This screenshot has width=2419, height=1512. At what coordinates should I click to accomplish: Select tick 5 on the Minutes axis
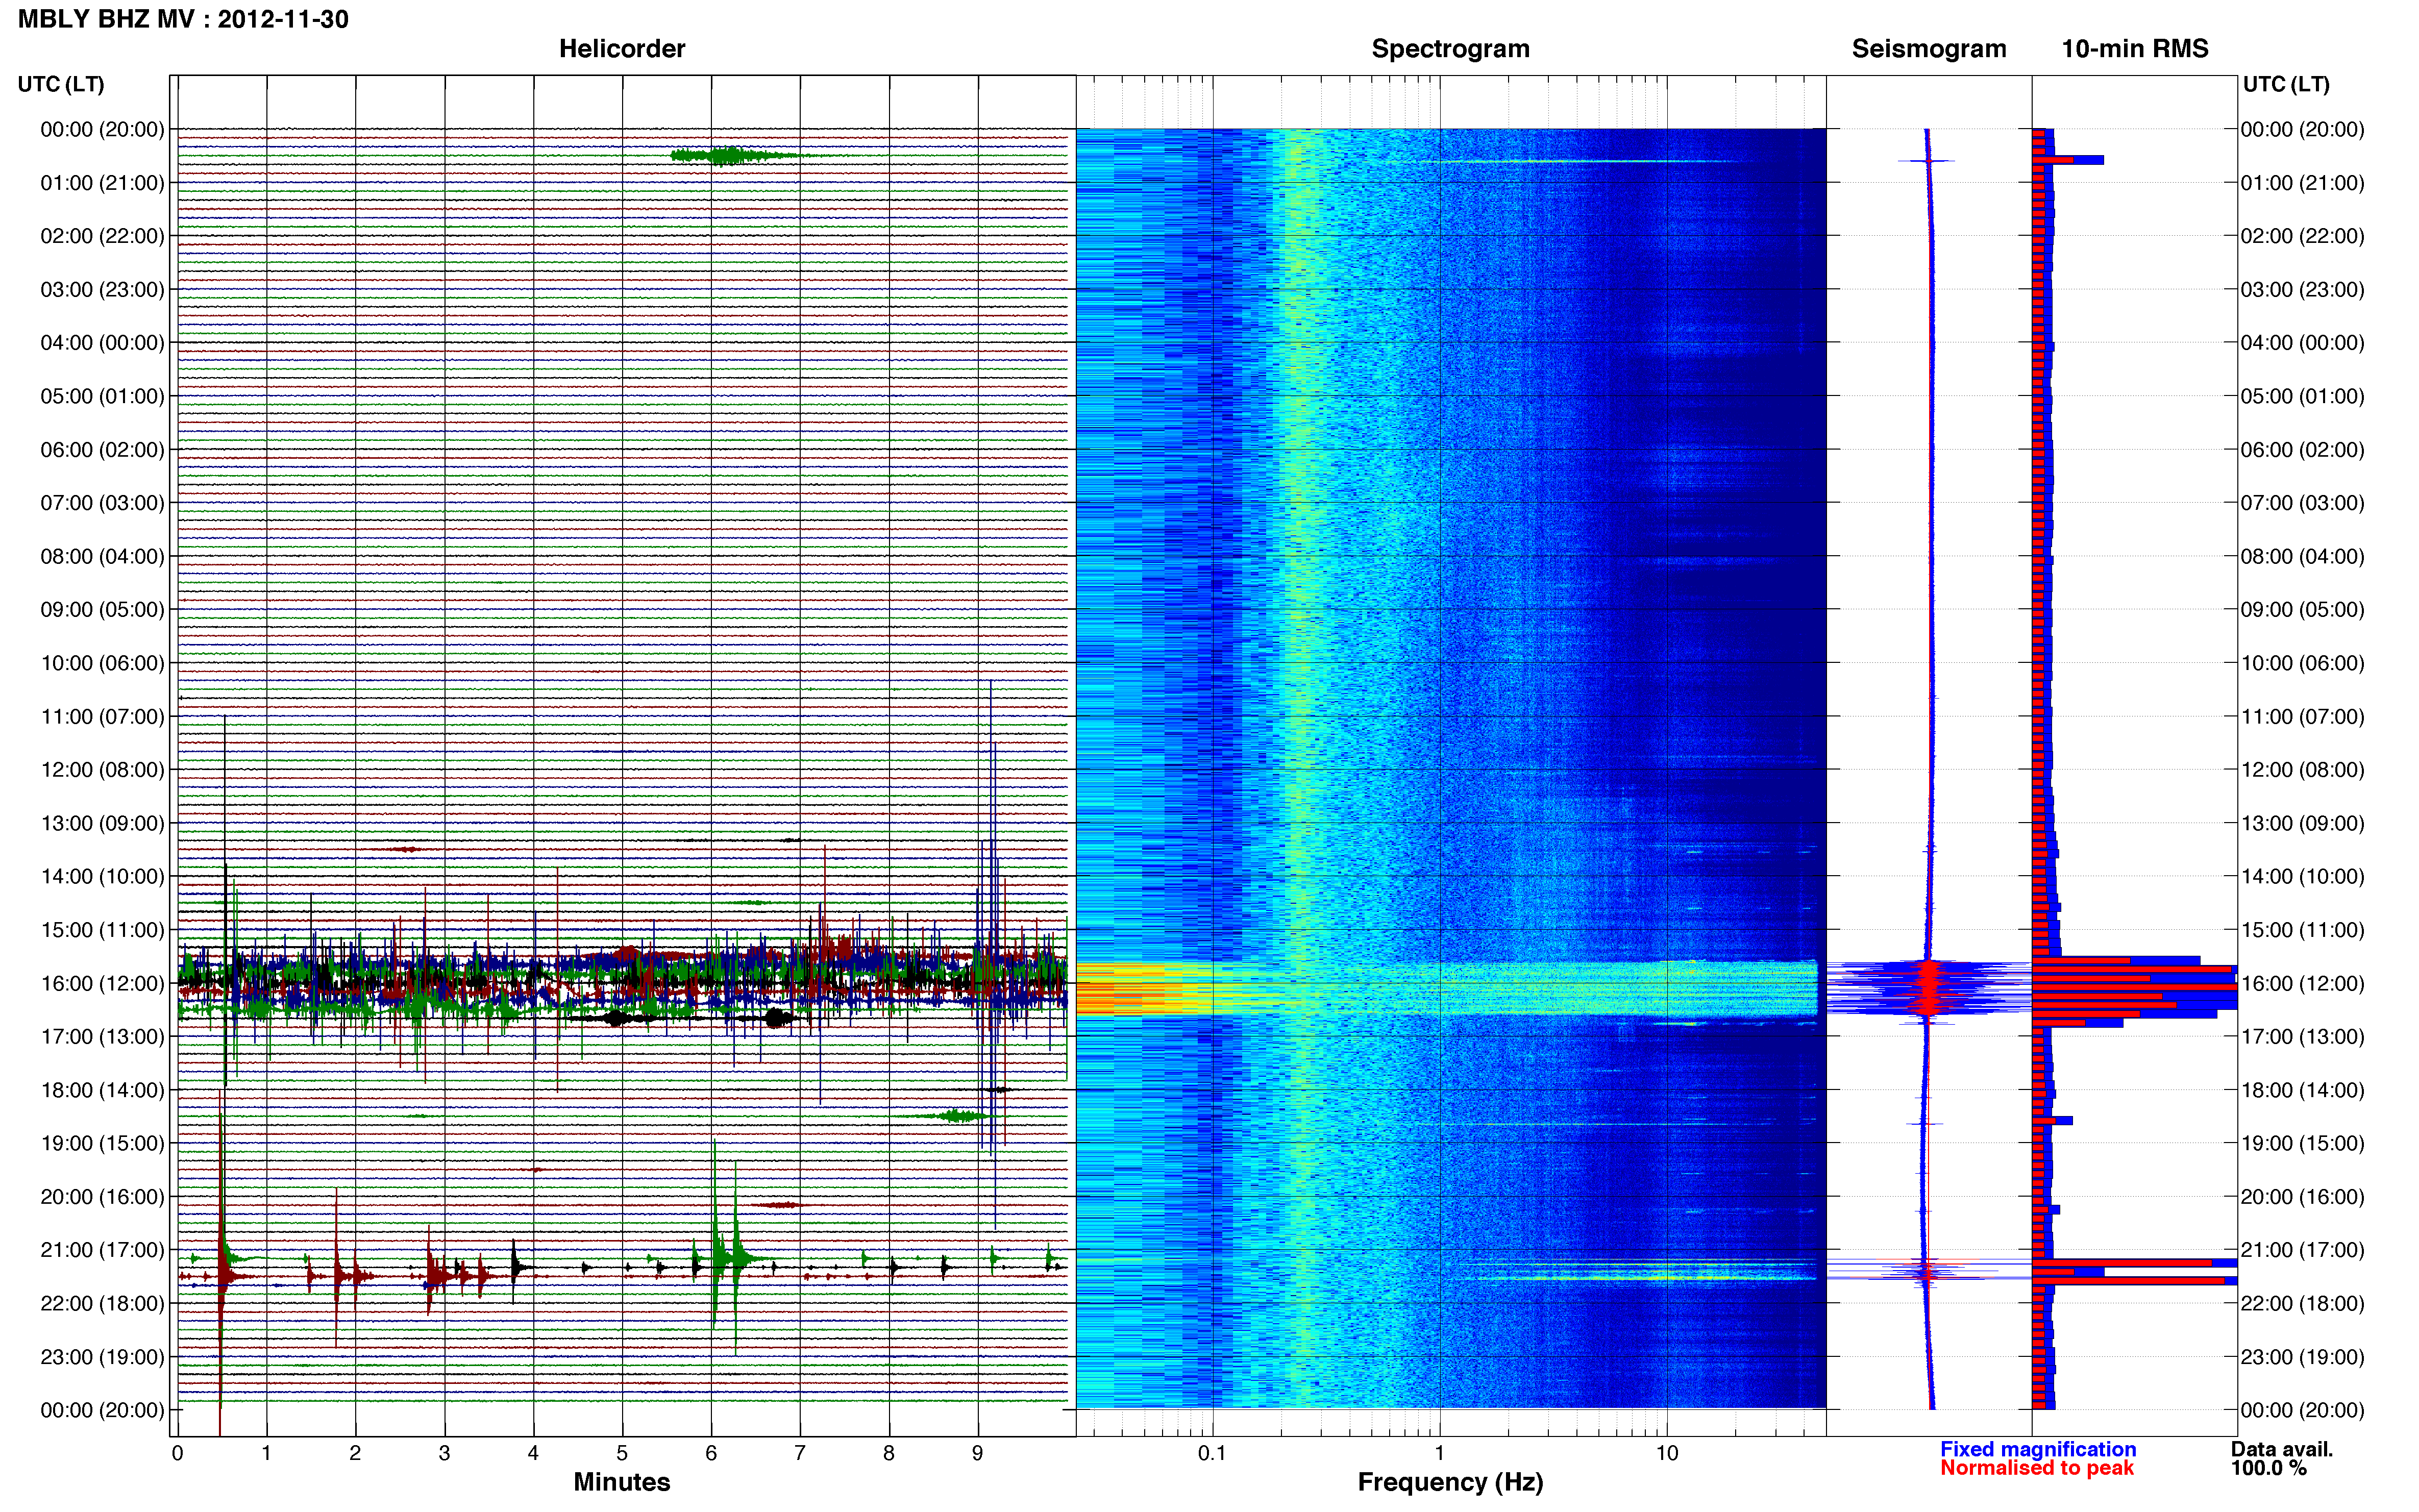pos(622,1453)
